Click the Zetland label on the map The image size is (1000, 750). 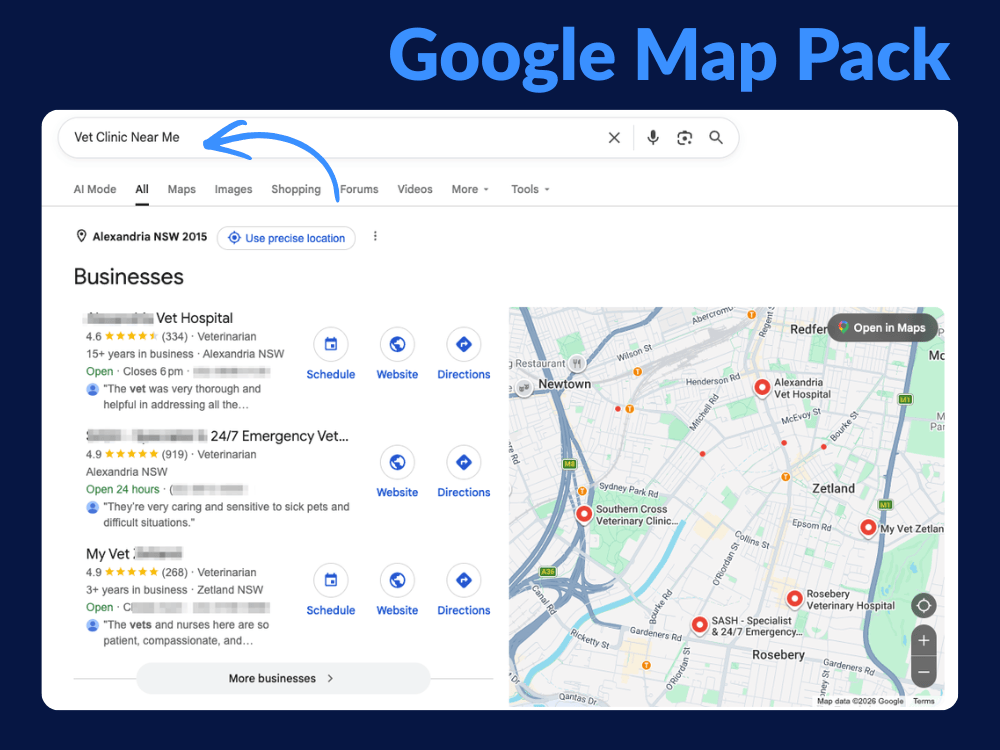coord(834,489)
